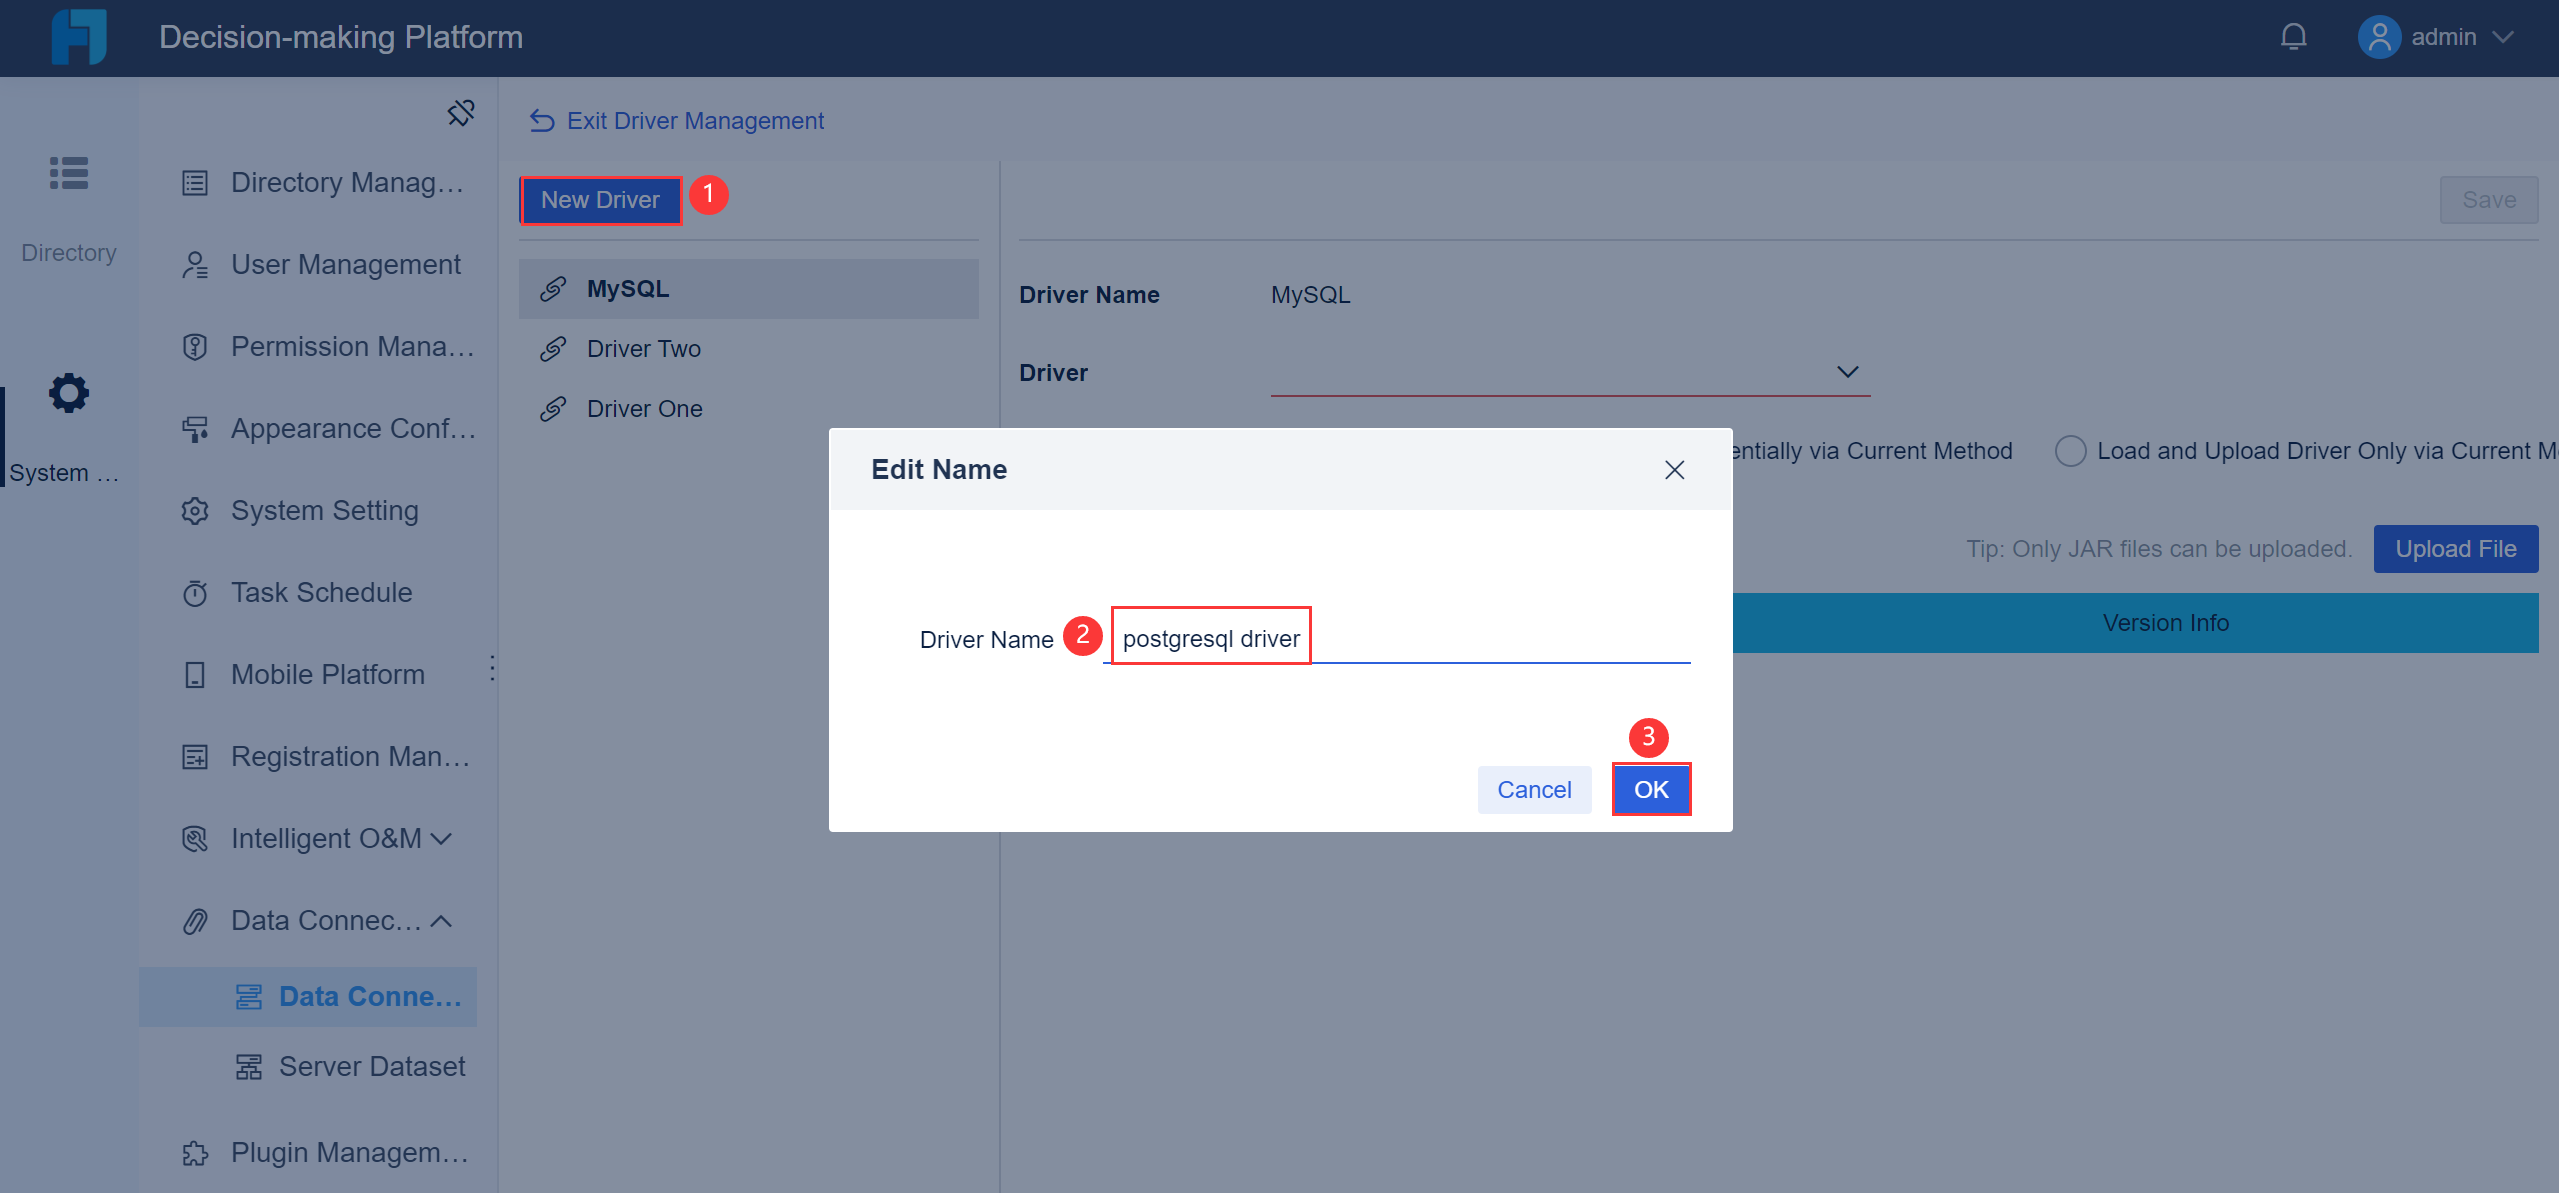Screen dimensions: 2559x1193
Task: Click the Task Schedule clock icon
Action: coord(194,592)
